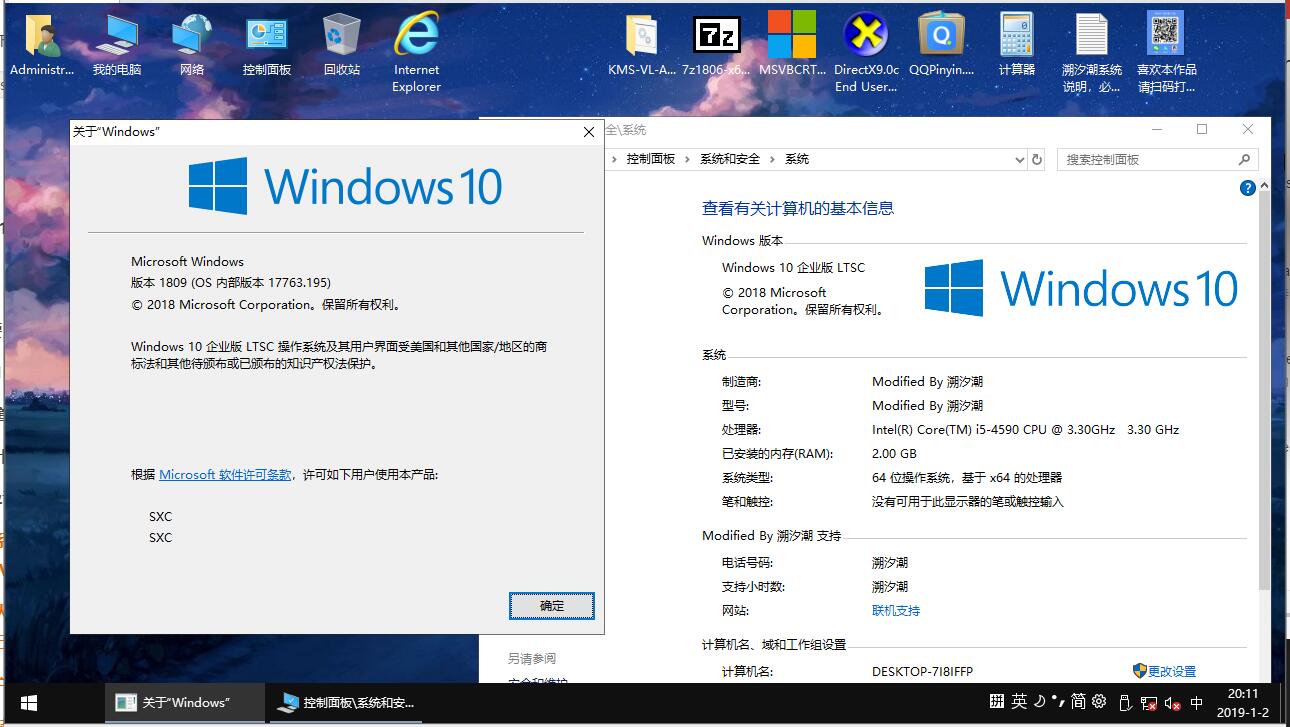Open the Recycle Bin (回收站) icon
Image resolution: width=1290 pixels, height=727 pixels.
click(x=342, y=37)
